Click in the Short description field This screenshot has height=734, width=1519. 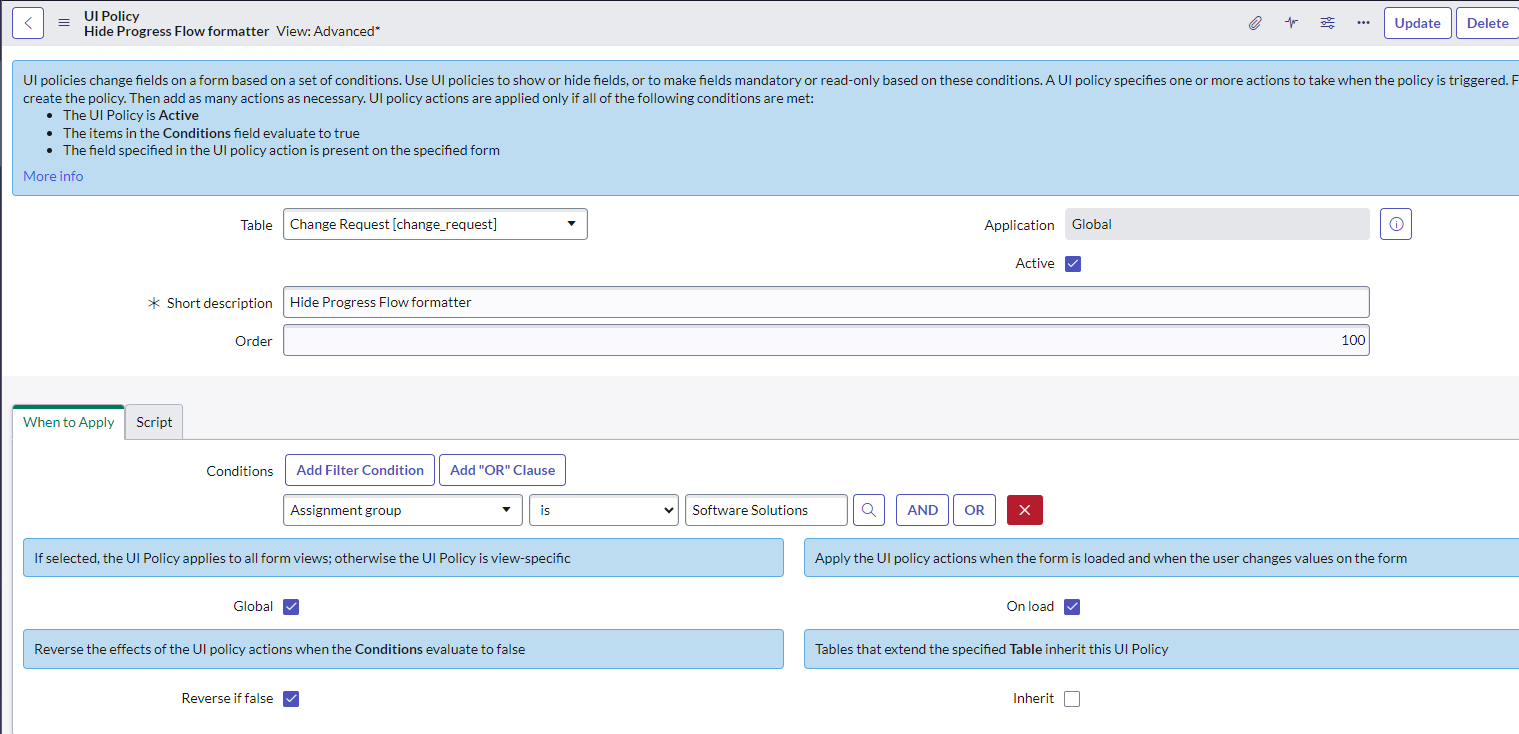pos(825,303)
